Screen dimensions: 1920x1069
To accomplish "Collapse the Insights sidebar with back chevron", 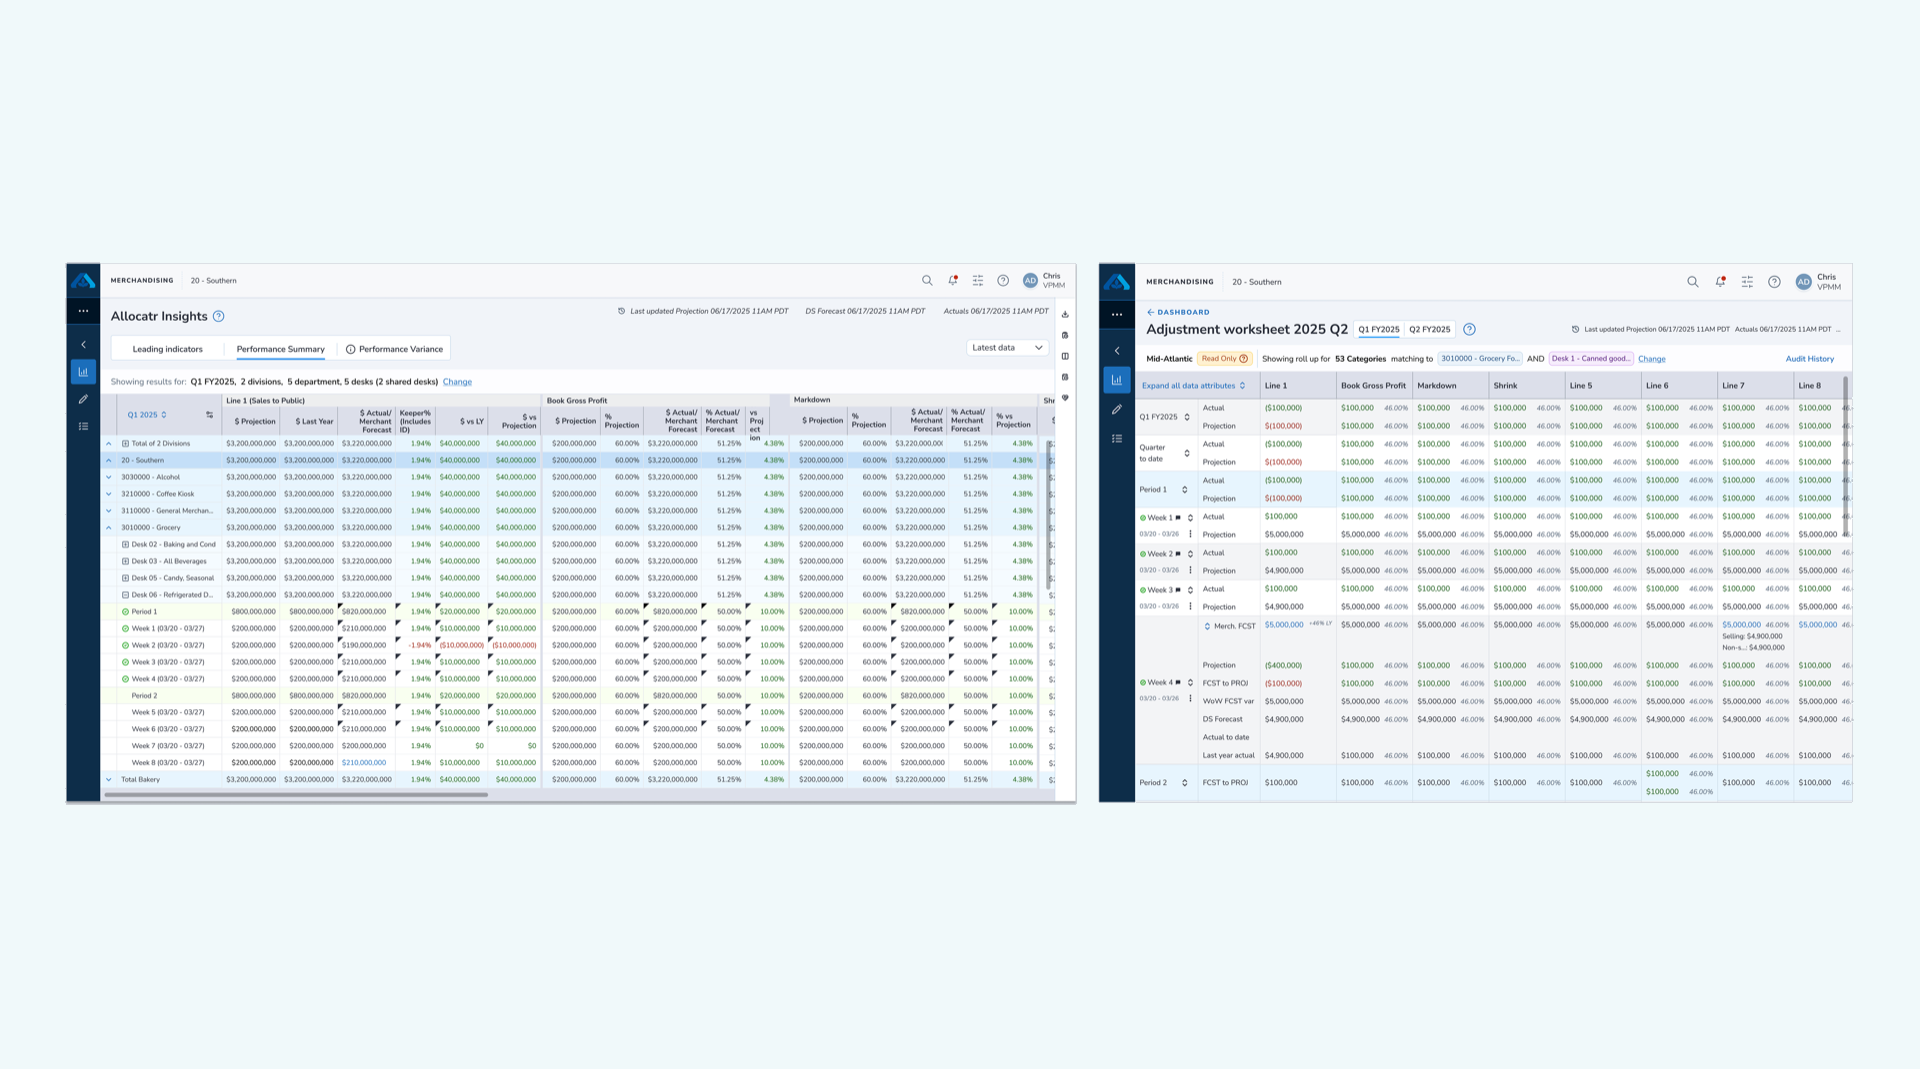I will click(x=83, y=345).
